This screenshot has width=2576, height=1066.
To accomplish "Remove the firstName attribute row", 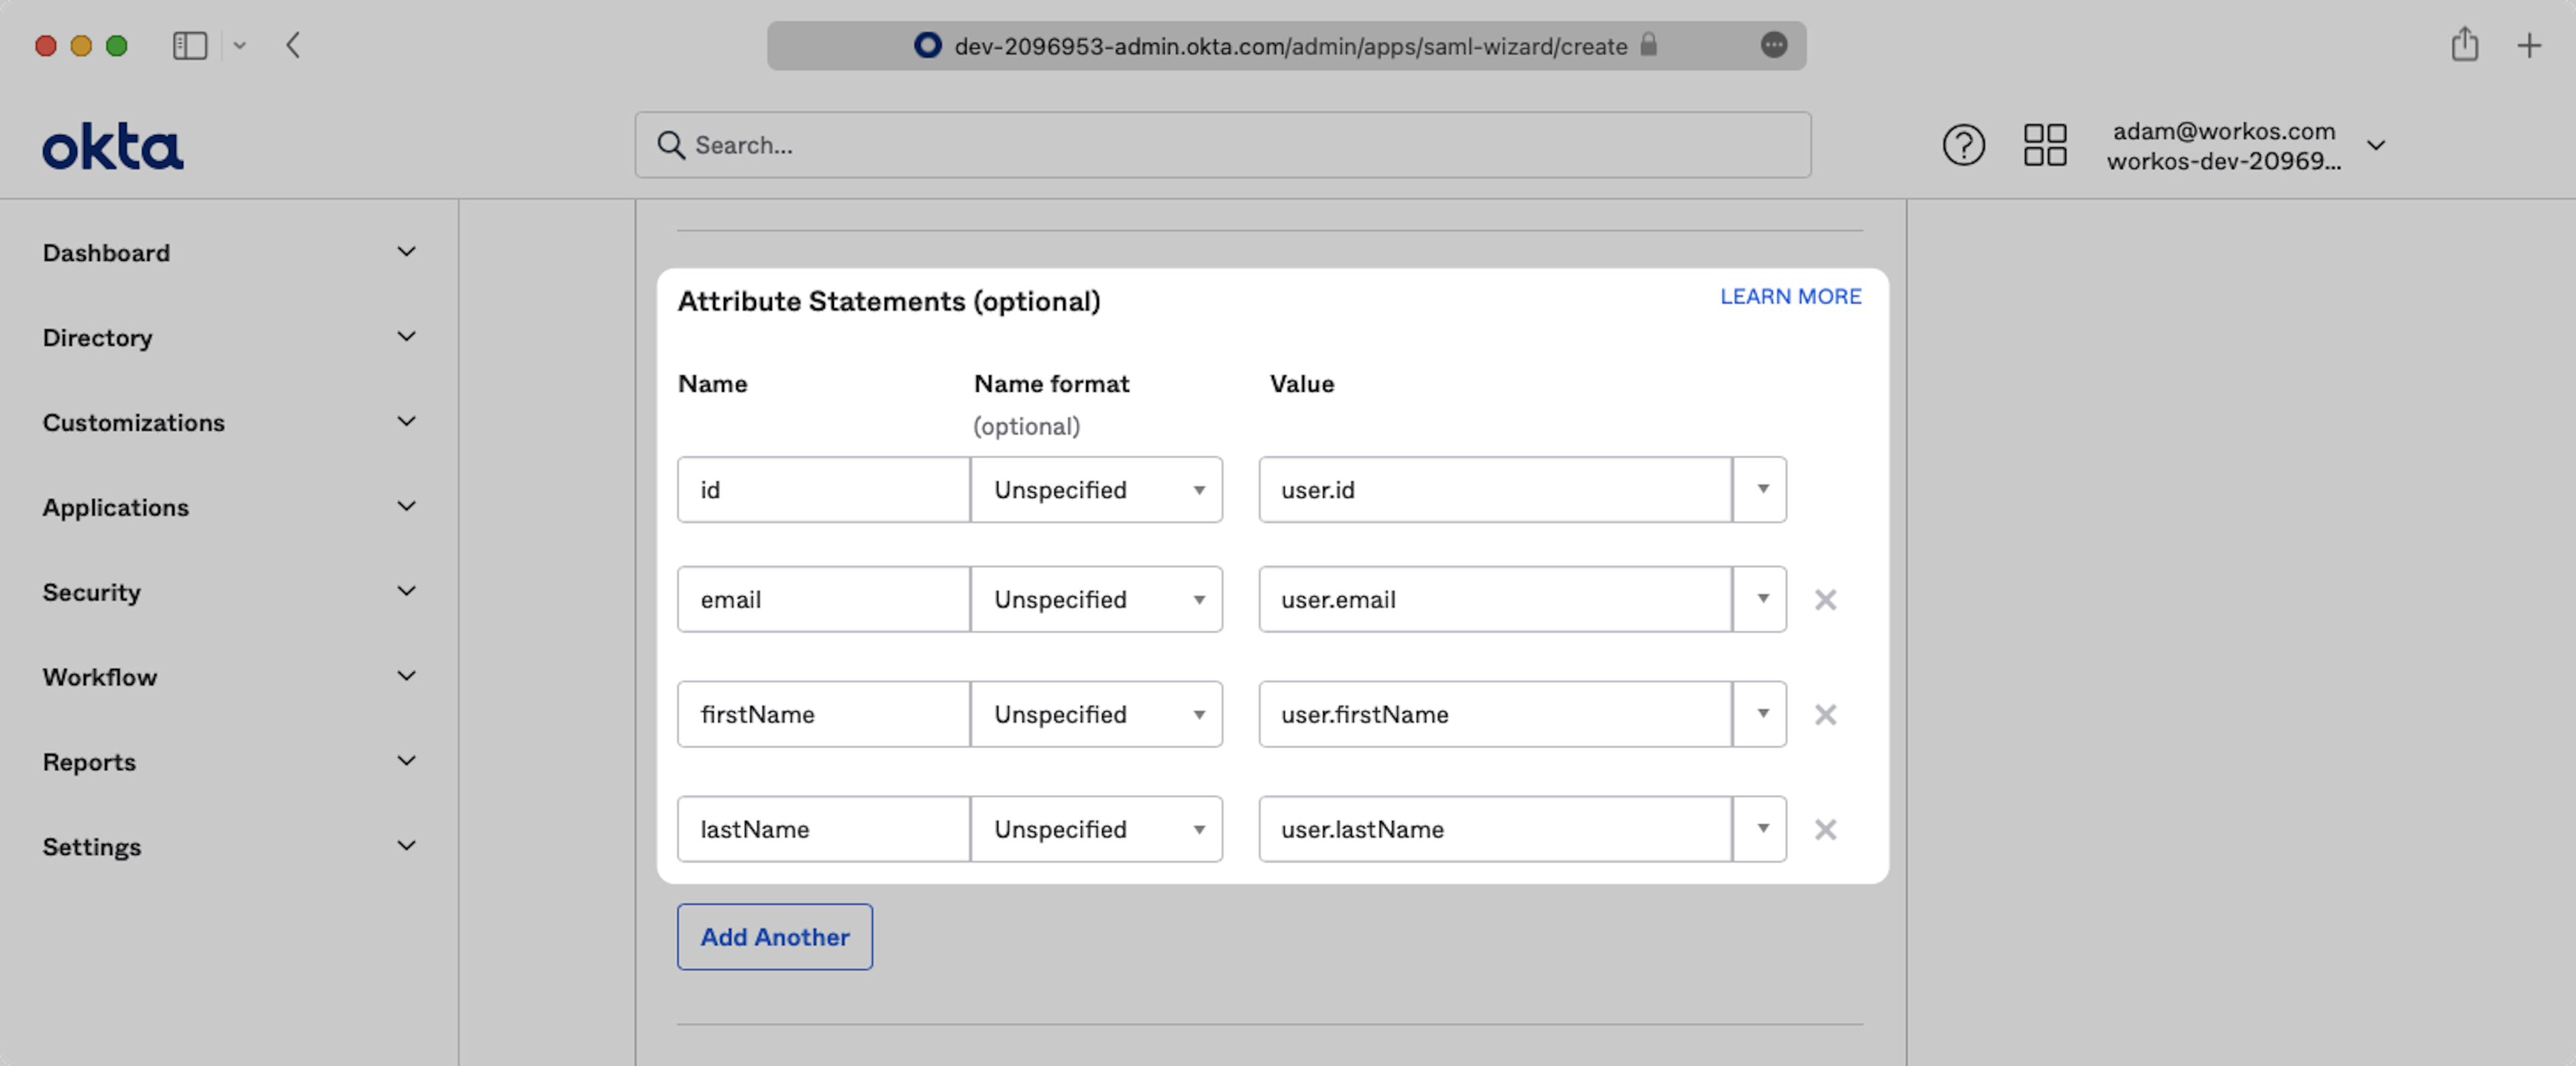I will (1825, 715).
